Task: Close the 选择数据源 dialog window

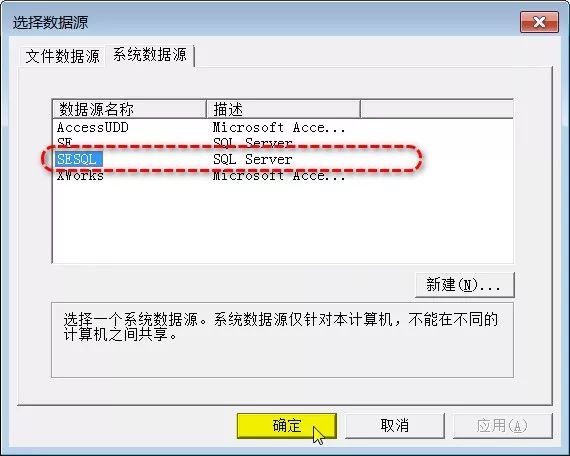Action: pyautogui.click(x=539, y=22)
